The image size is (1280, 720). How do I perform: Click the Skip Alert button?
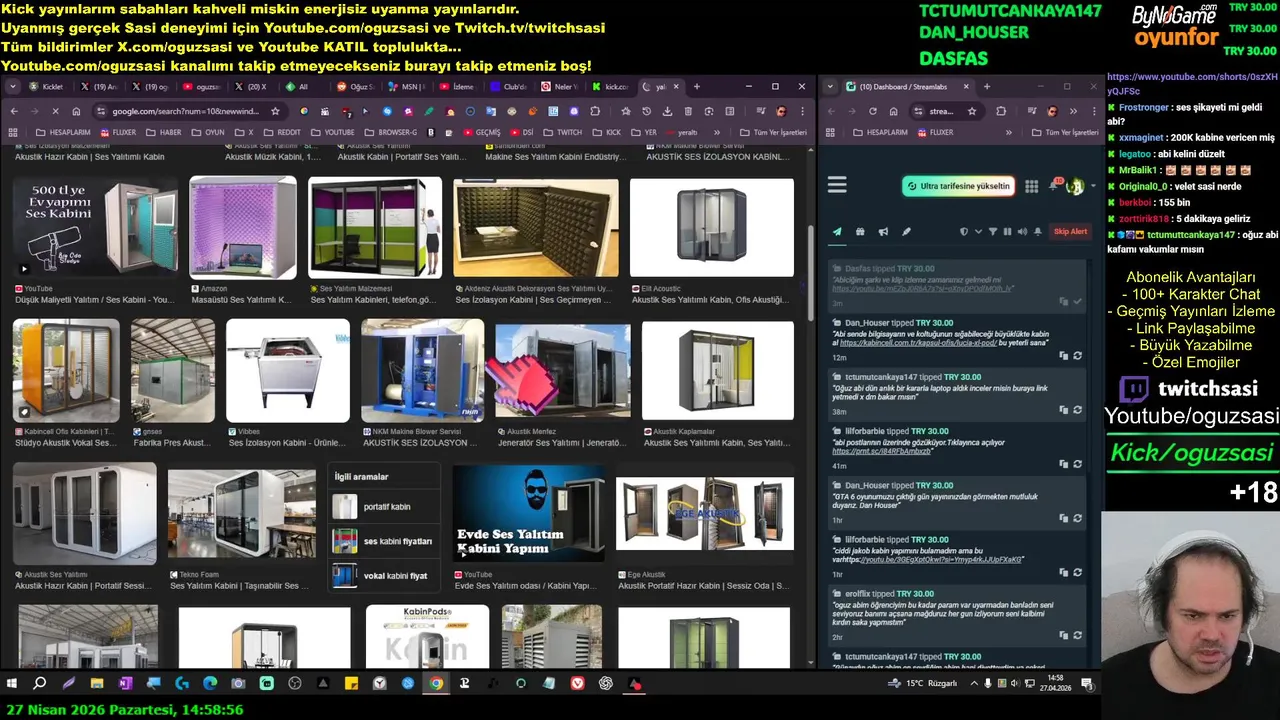click(x=1070, y=231)
